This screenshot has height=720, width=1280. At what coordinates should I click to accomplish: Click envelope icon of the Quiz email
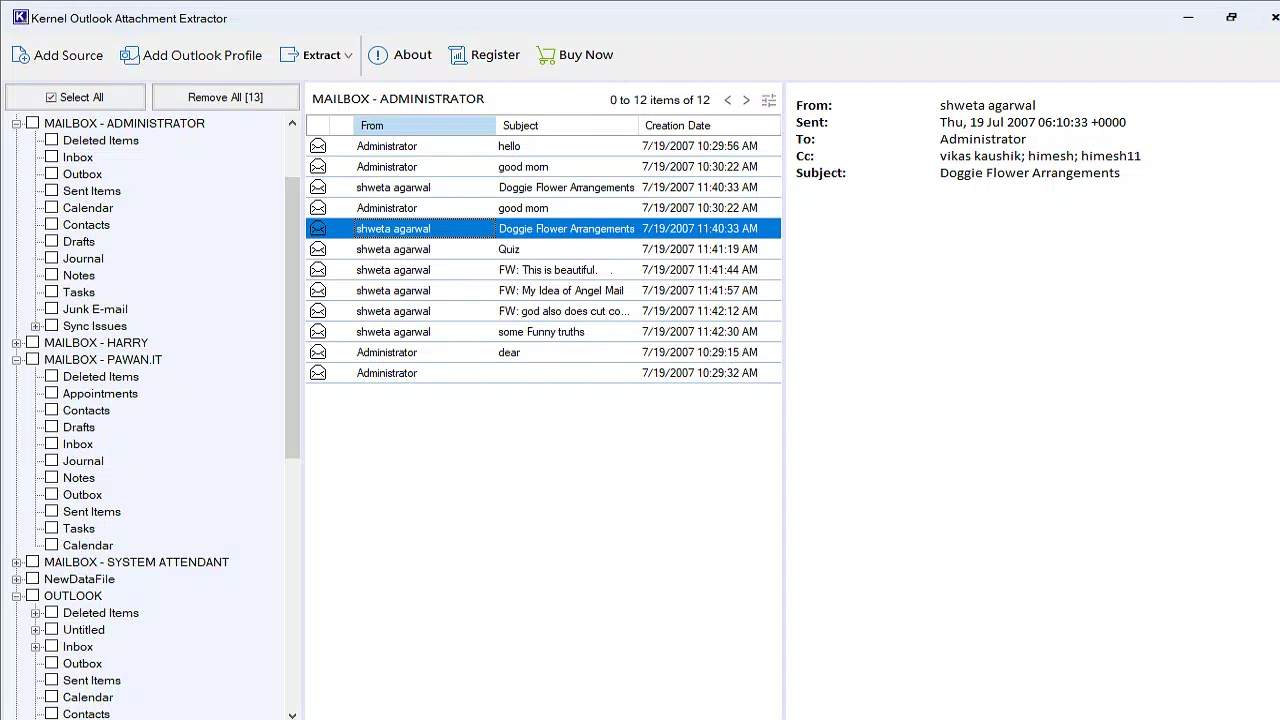coord(318,249)
